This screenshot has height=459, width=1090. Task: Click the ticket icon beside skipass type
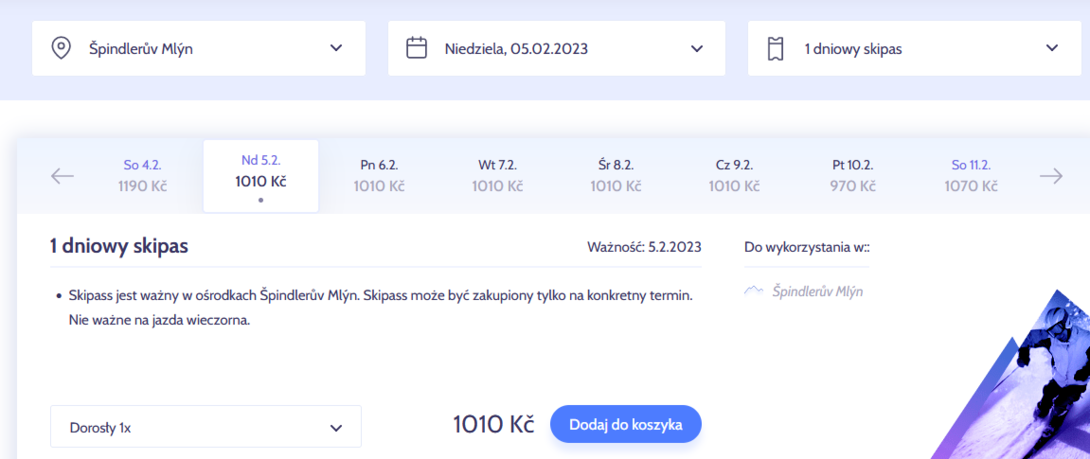pos(776,49)
